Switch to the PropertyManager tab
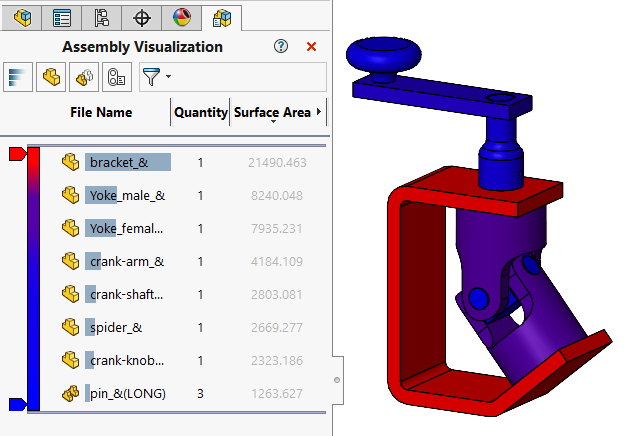This screenshot has width=633, height=436. point(61,18)
